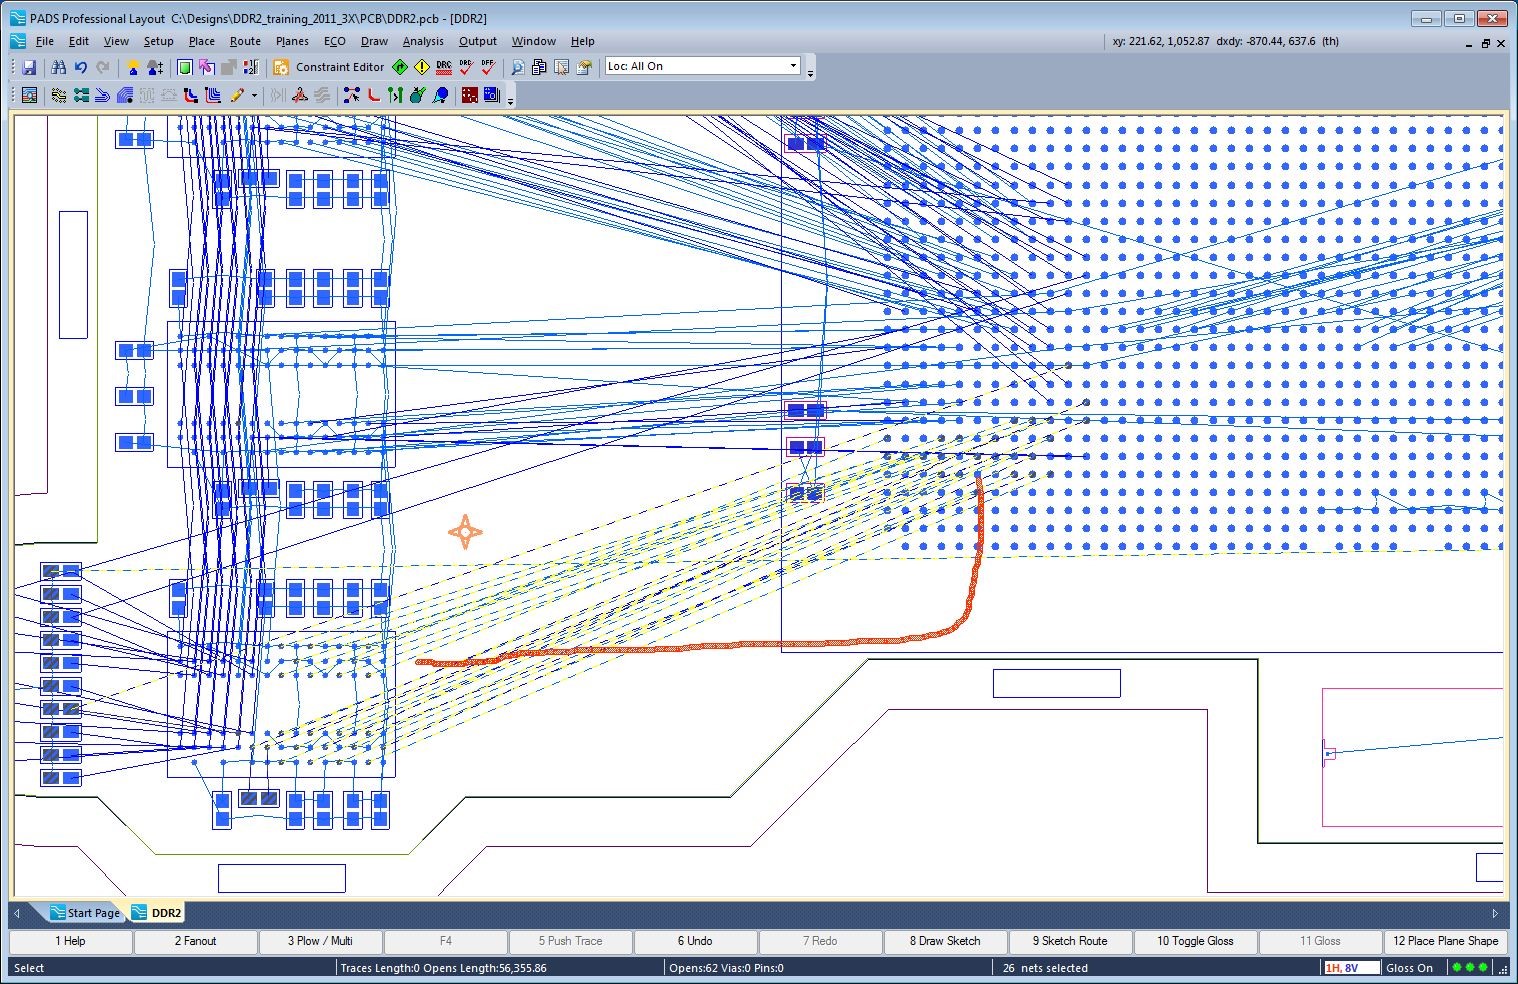The width and height of the screenshot is (1518, 984).
Task: Toggle Gloss On in status bar
Action: (x=1409, y=967)
